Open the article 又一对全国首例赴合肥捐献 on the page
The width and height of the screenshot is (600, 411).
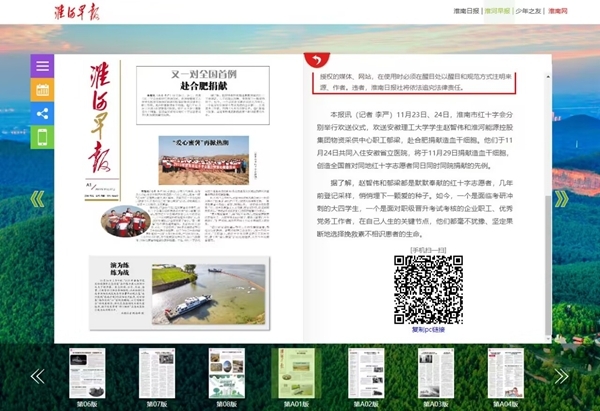203,95
